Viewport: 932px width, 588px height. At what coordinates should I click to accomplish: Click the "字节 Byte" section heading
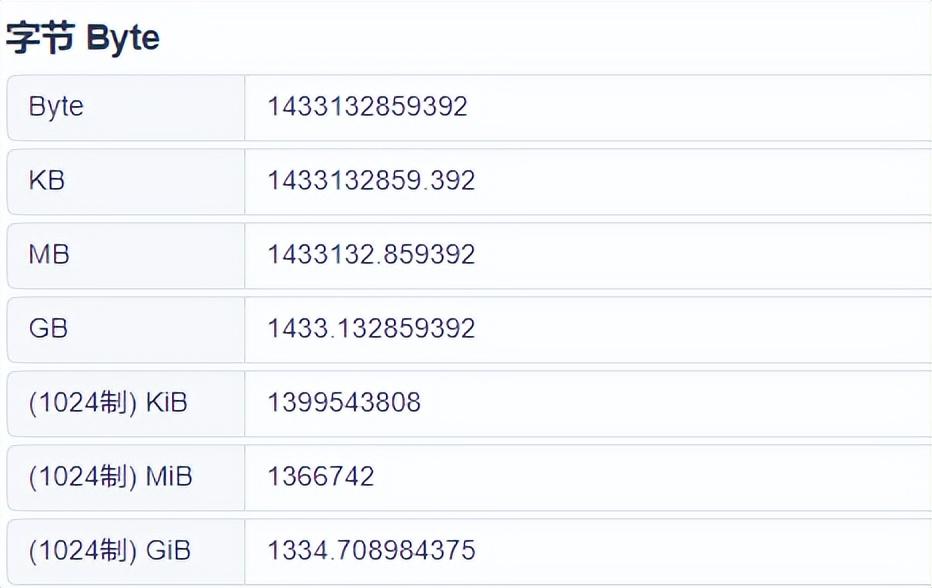point(83,38)
